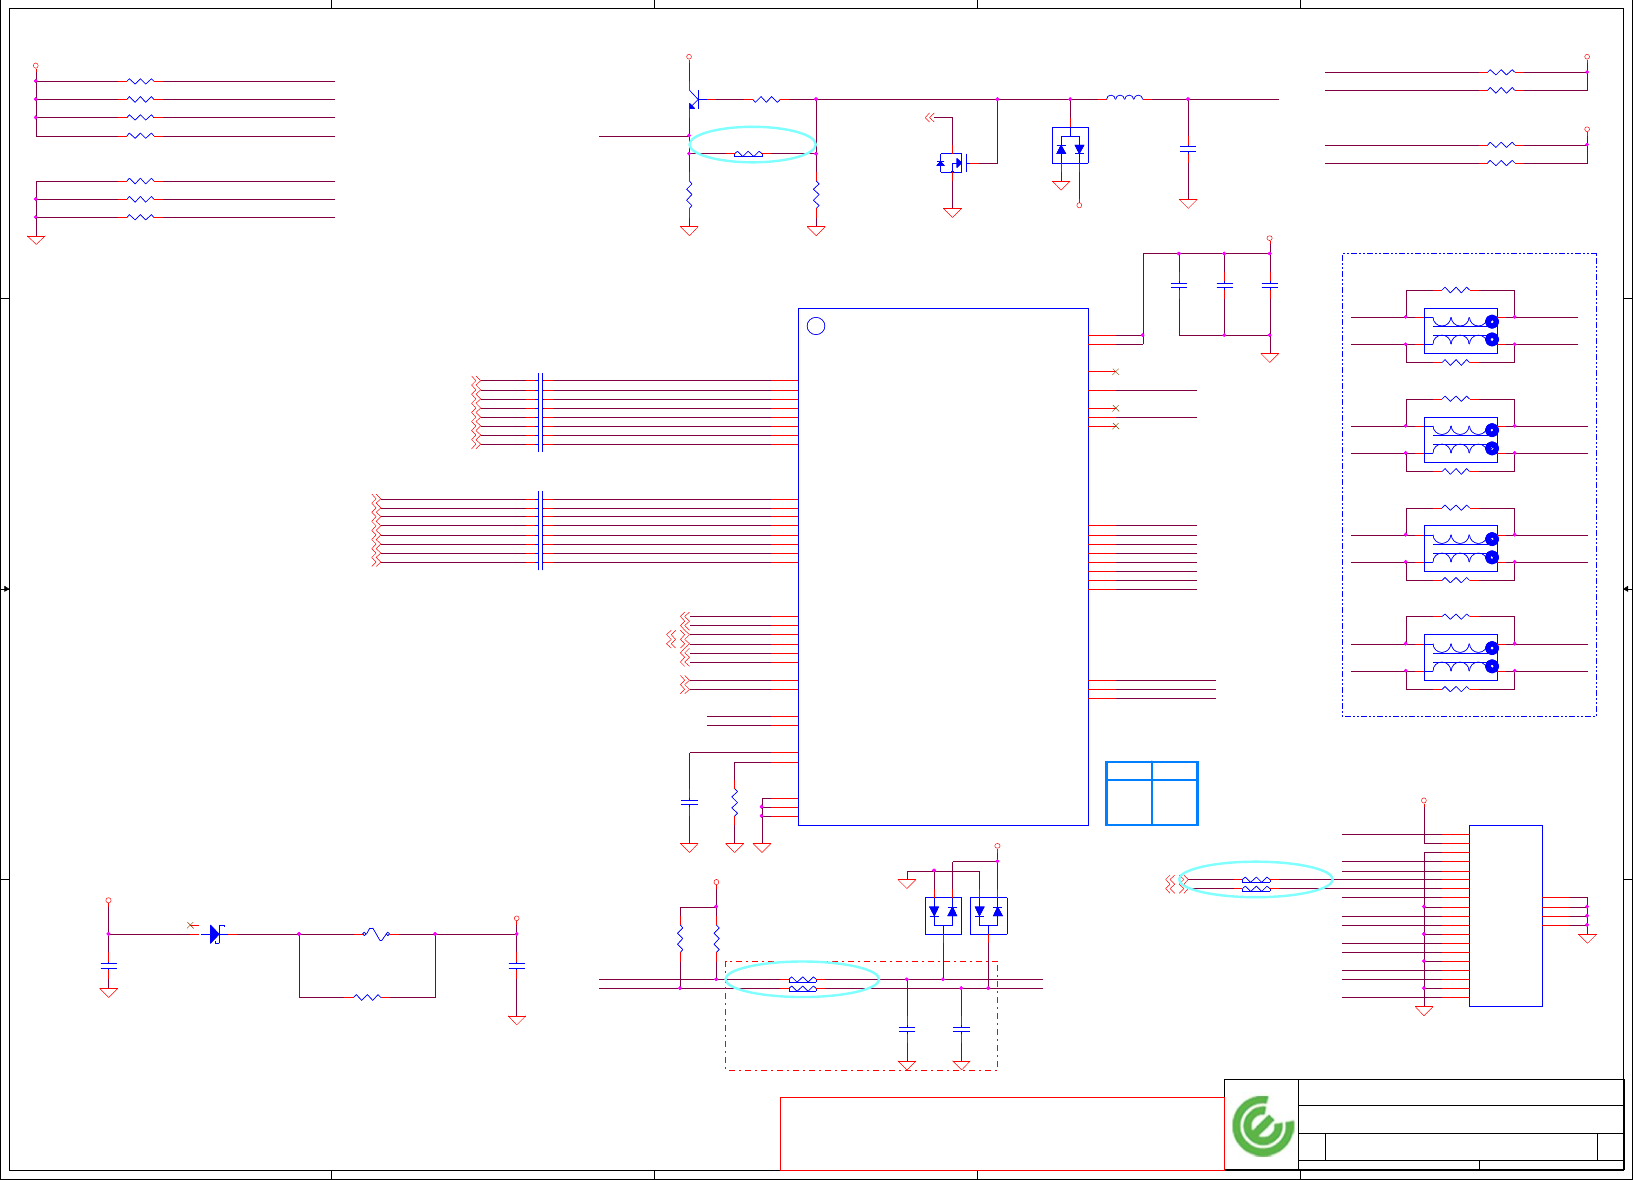1633x1180 pixels.
Task: Select the capacitor left of the Schottky diode
Action: (109, 966)
